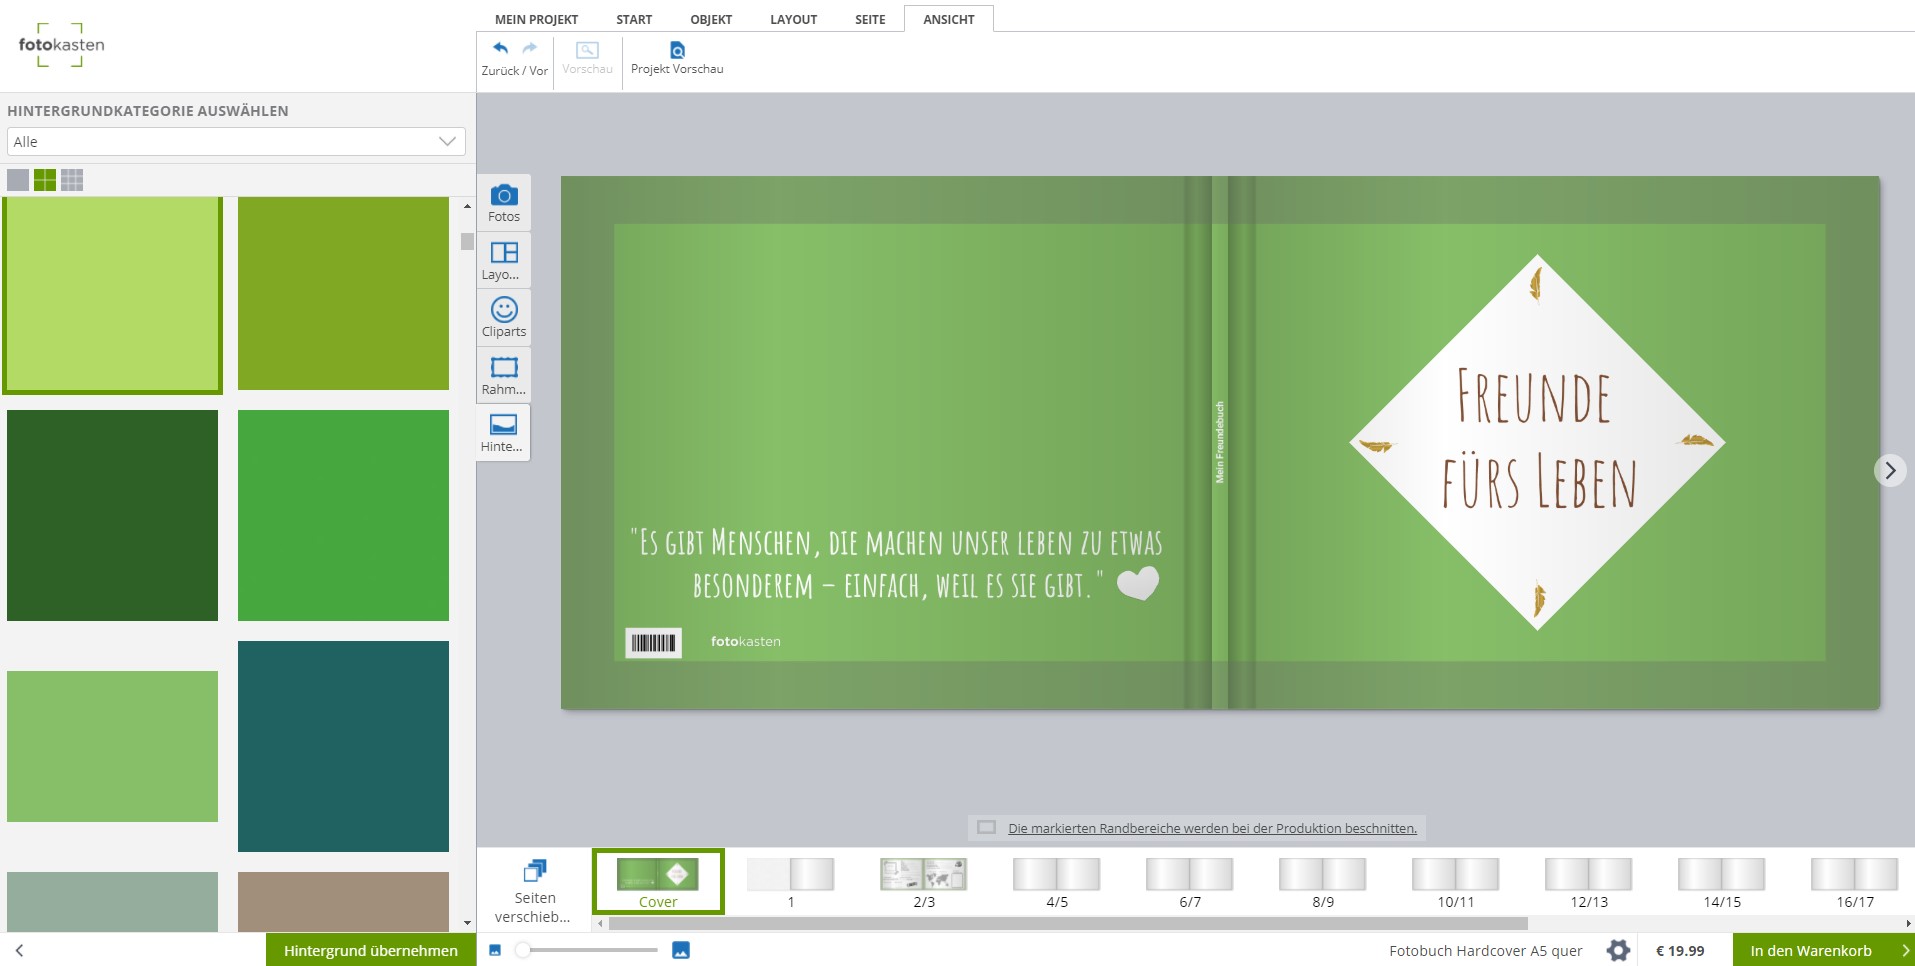Click In den Warenkorb button
Screen dimensions: 1915x966
pyautogui.click(x=1811, y=950)
